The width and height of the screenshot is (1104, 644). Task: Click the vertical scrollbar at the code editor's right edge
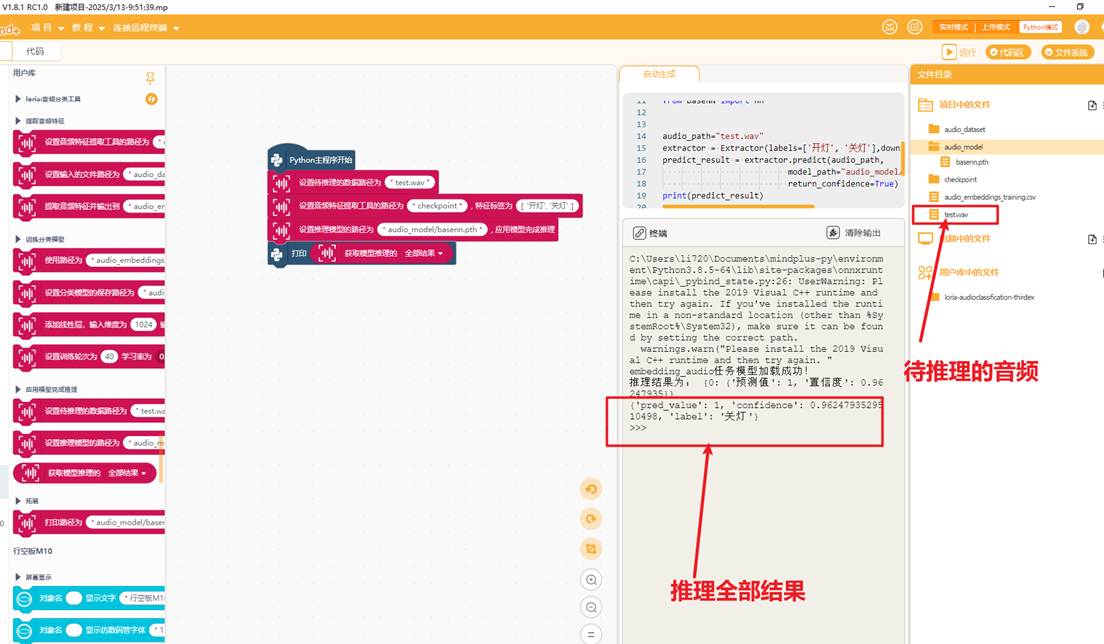tap(902, 158)
